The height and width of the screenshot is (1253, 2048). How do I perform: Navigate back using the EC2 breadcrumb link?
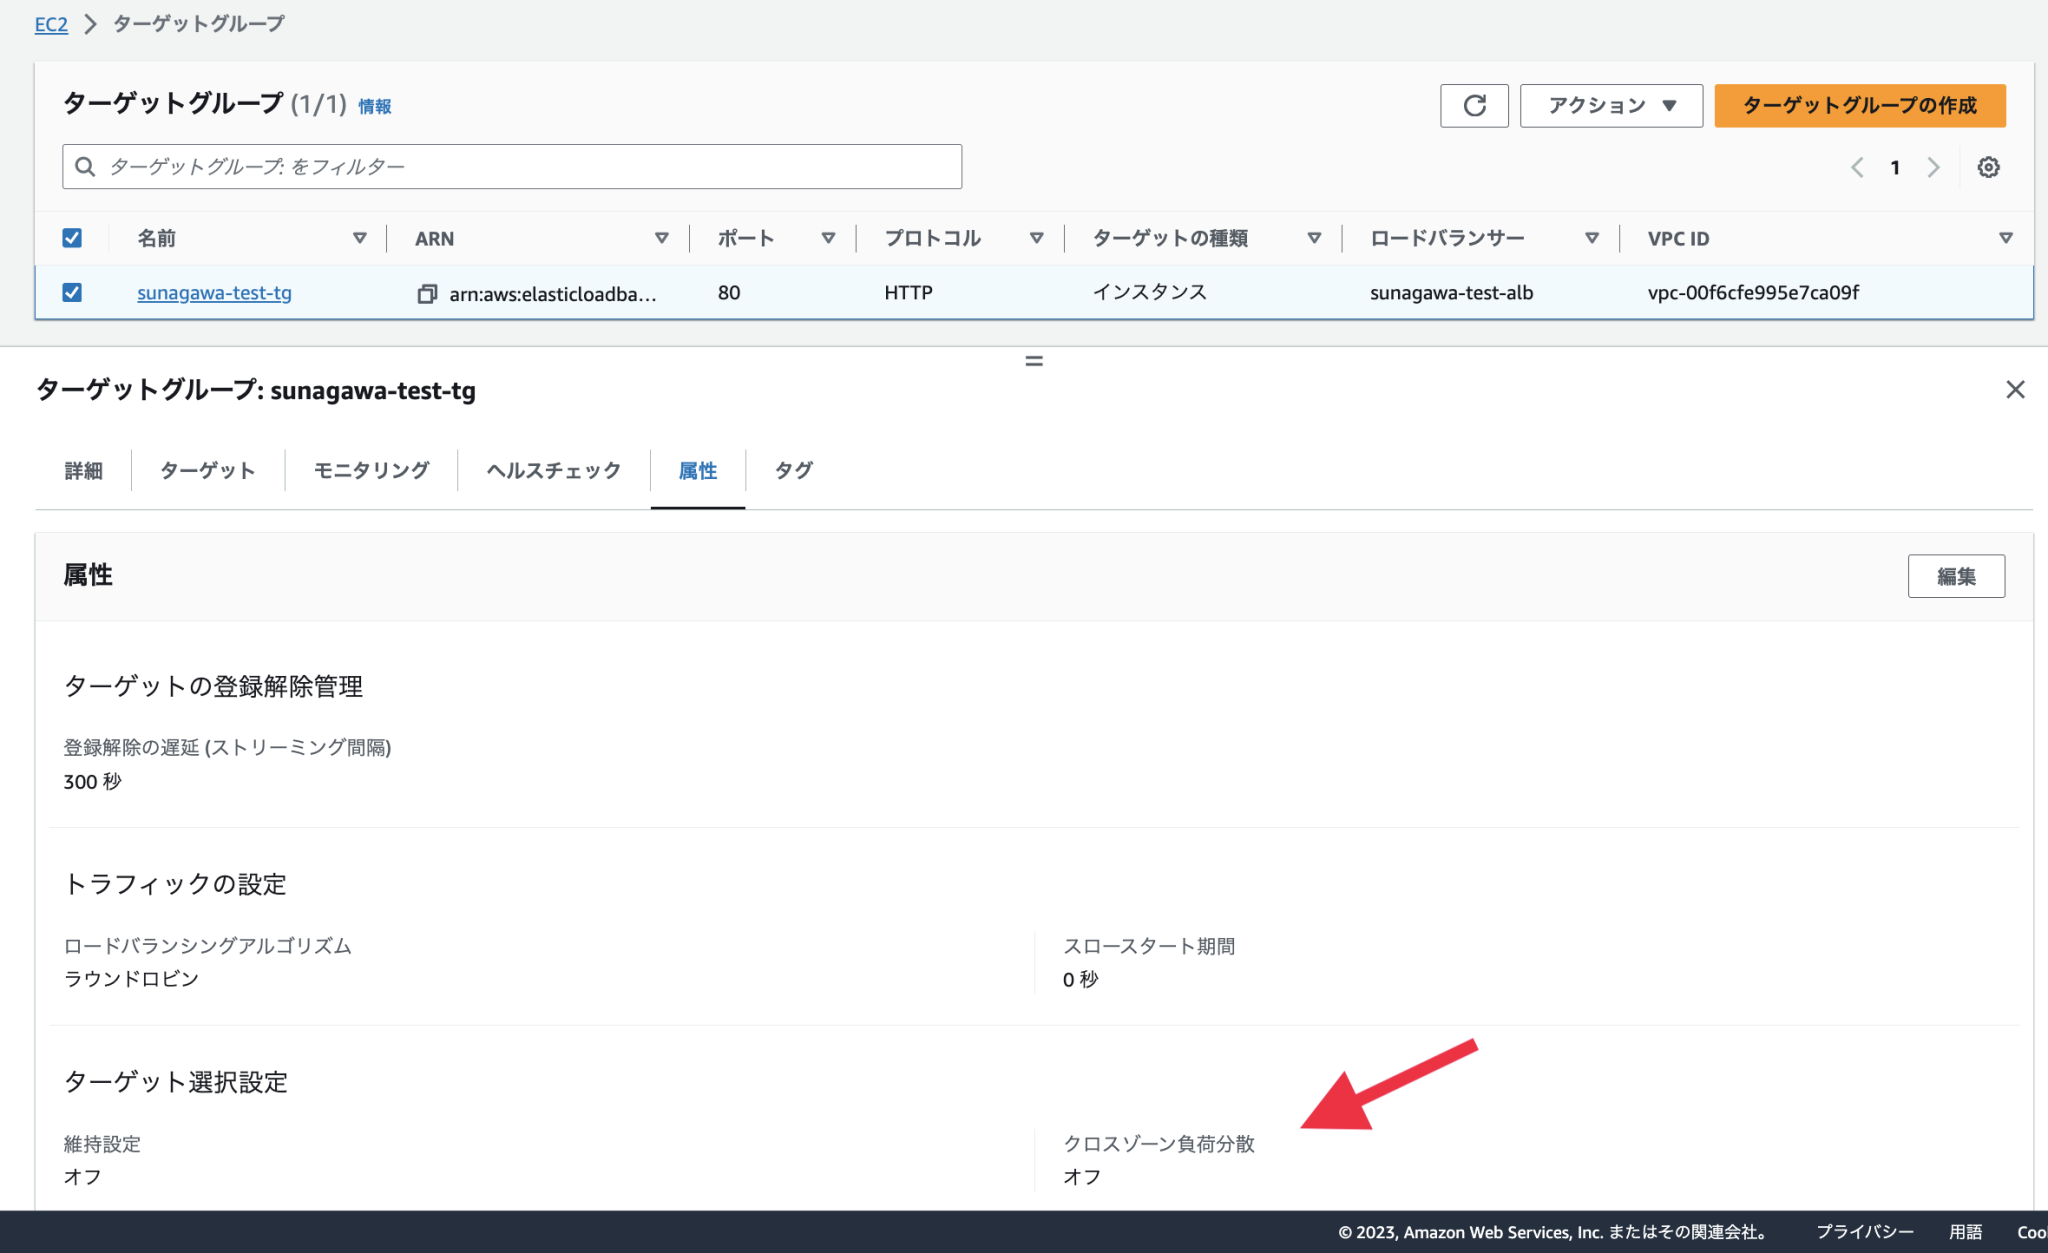pos(51,23)
